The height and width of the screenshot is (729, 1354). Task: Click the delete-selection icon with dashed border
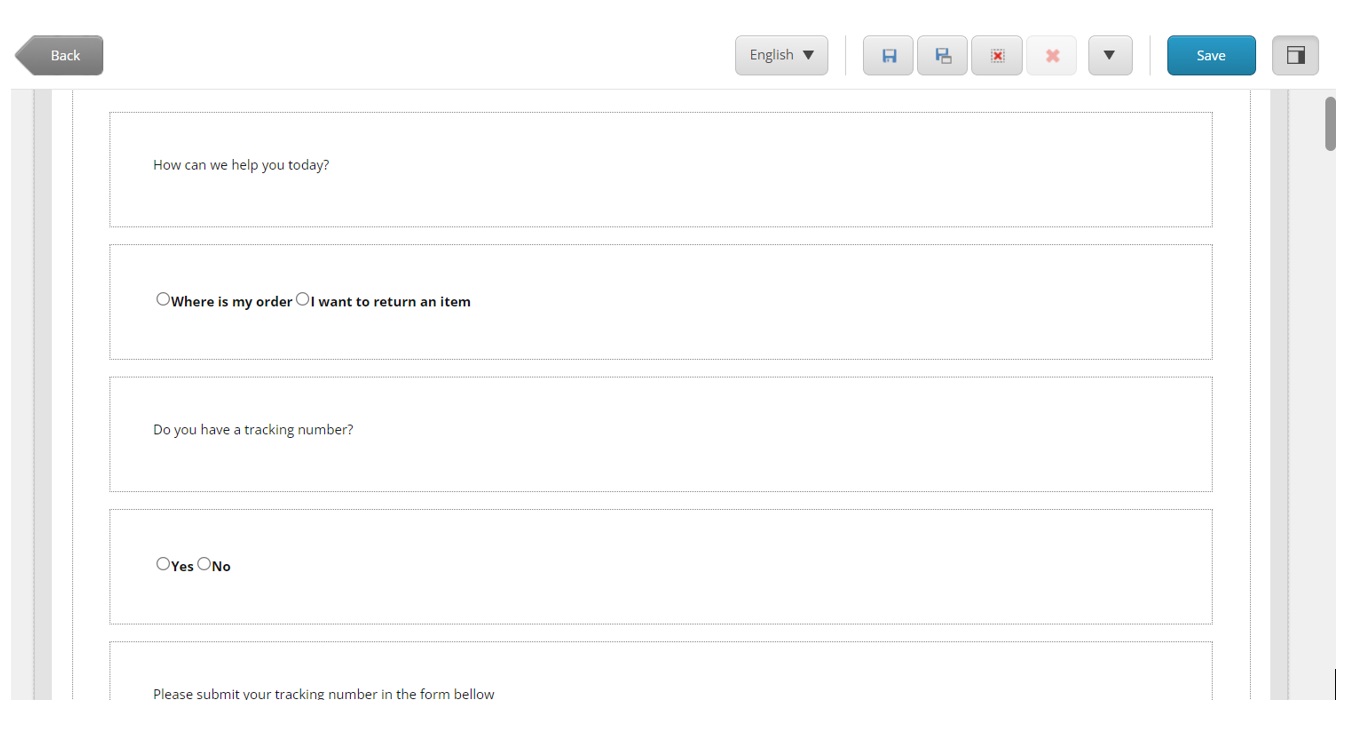(997, 55)
